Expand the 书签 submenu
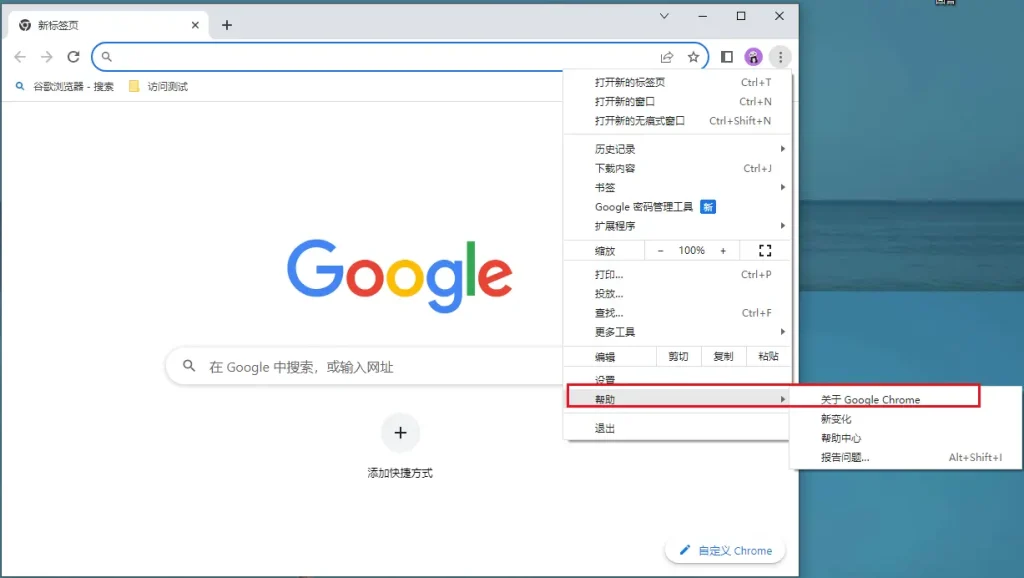 tap(678, 187)
